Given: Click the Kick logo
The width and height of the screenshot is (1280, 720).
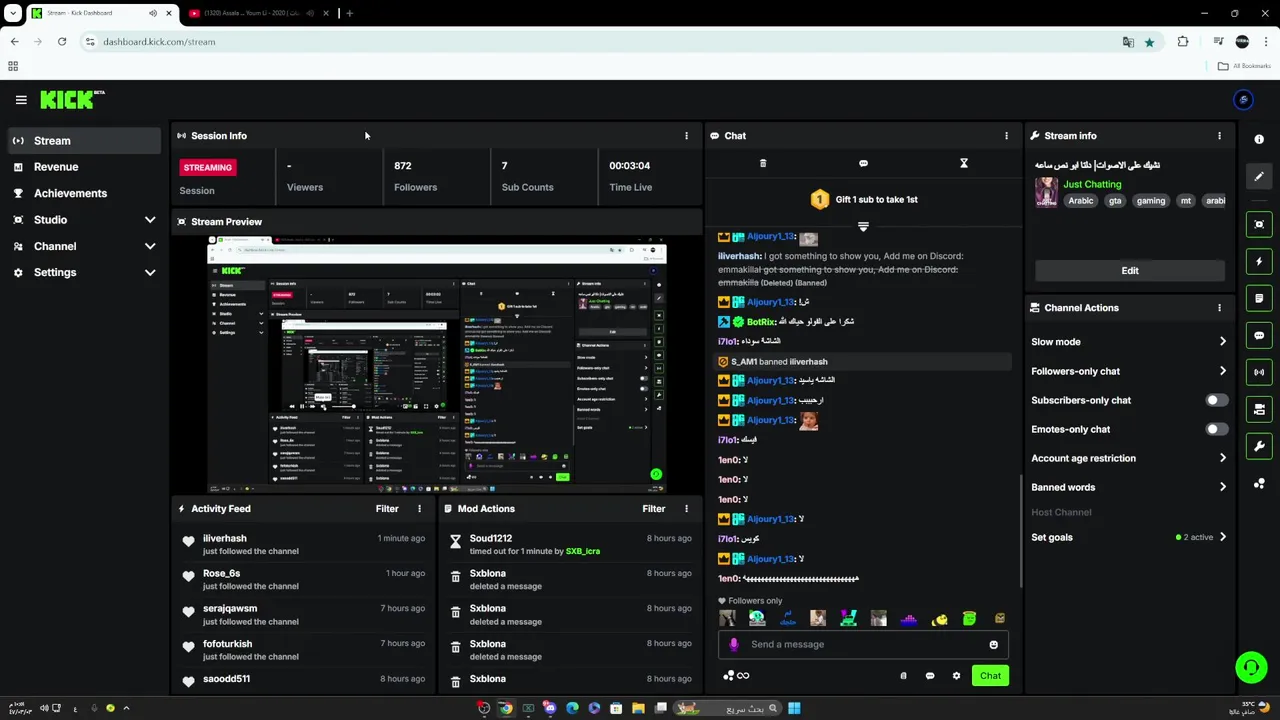Looking at the screenshot, I should click(72, 99).
